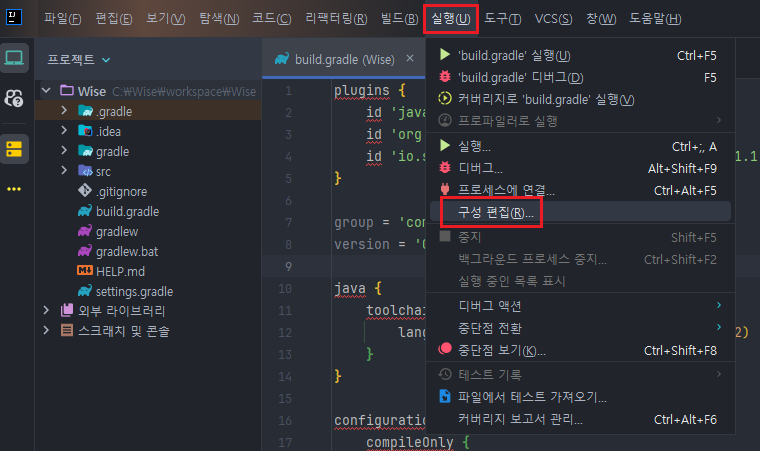Click the green play icon next to 실행...

tap(445, 145)
